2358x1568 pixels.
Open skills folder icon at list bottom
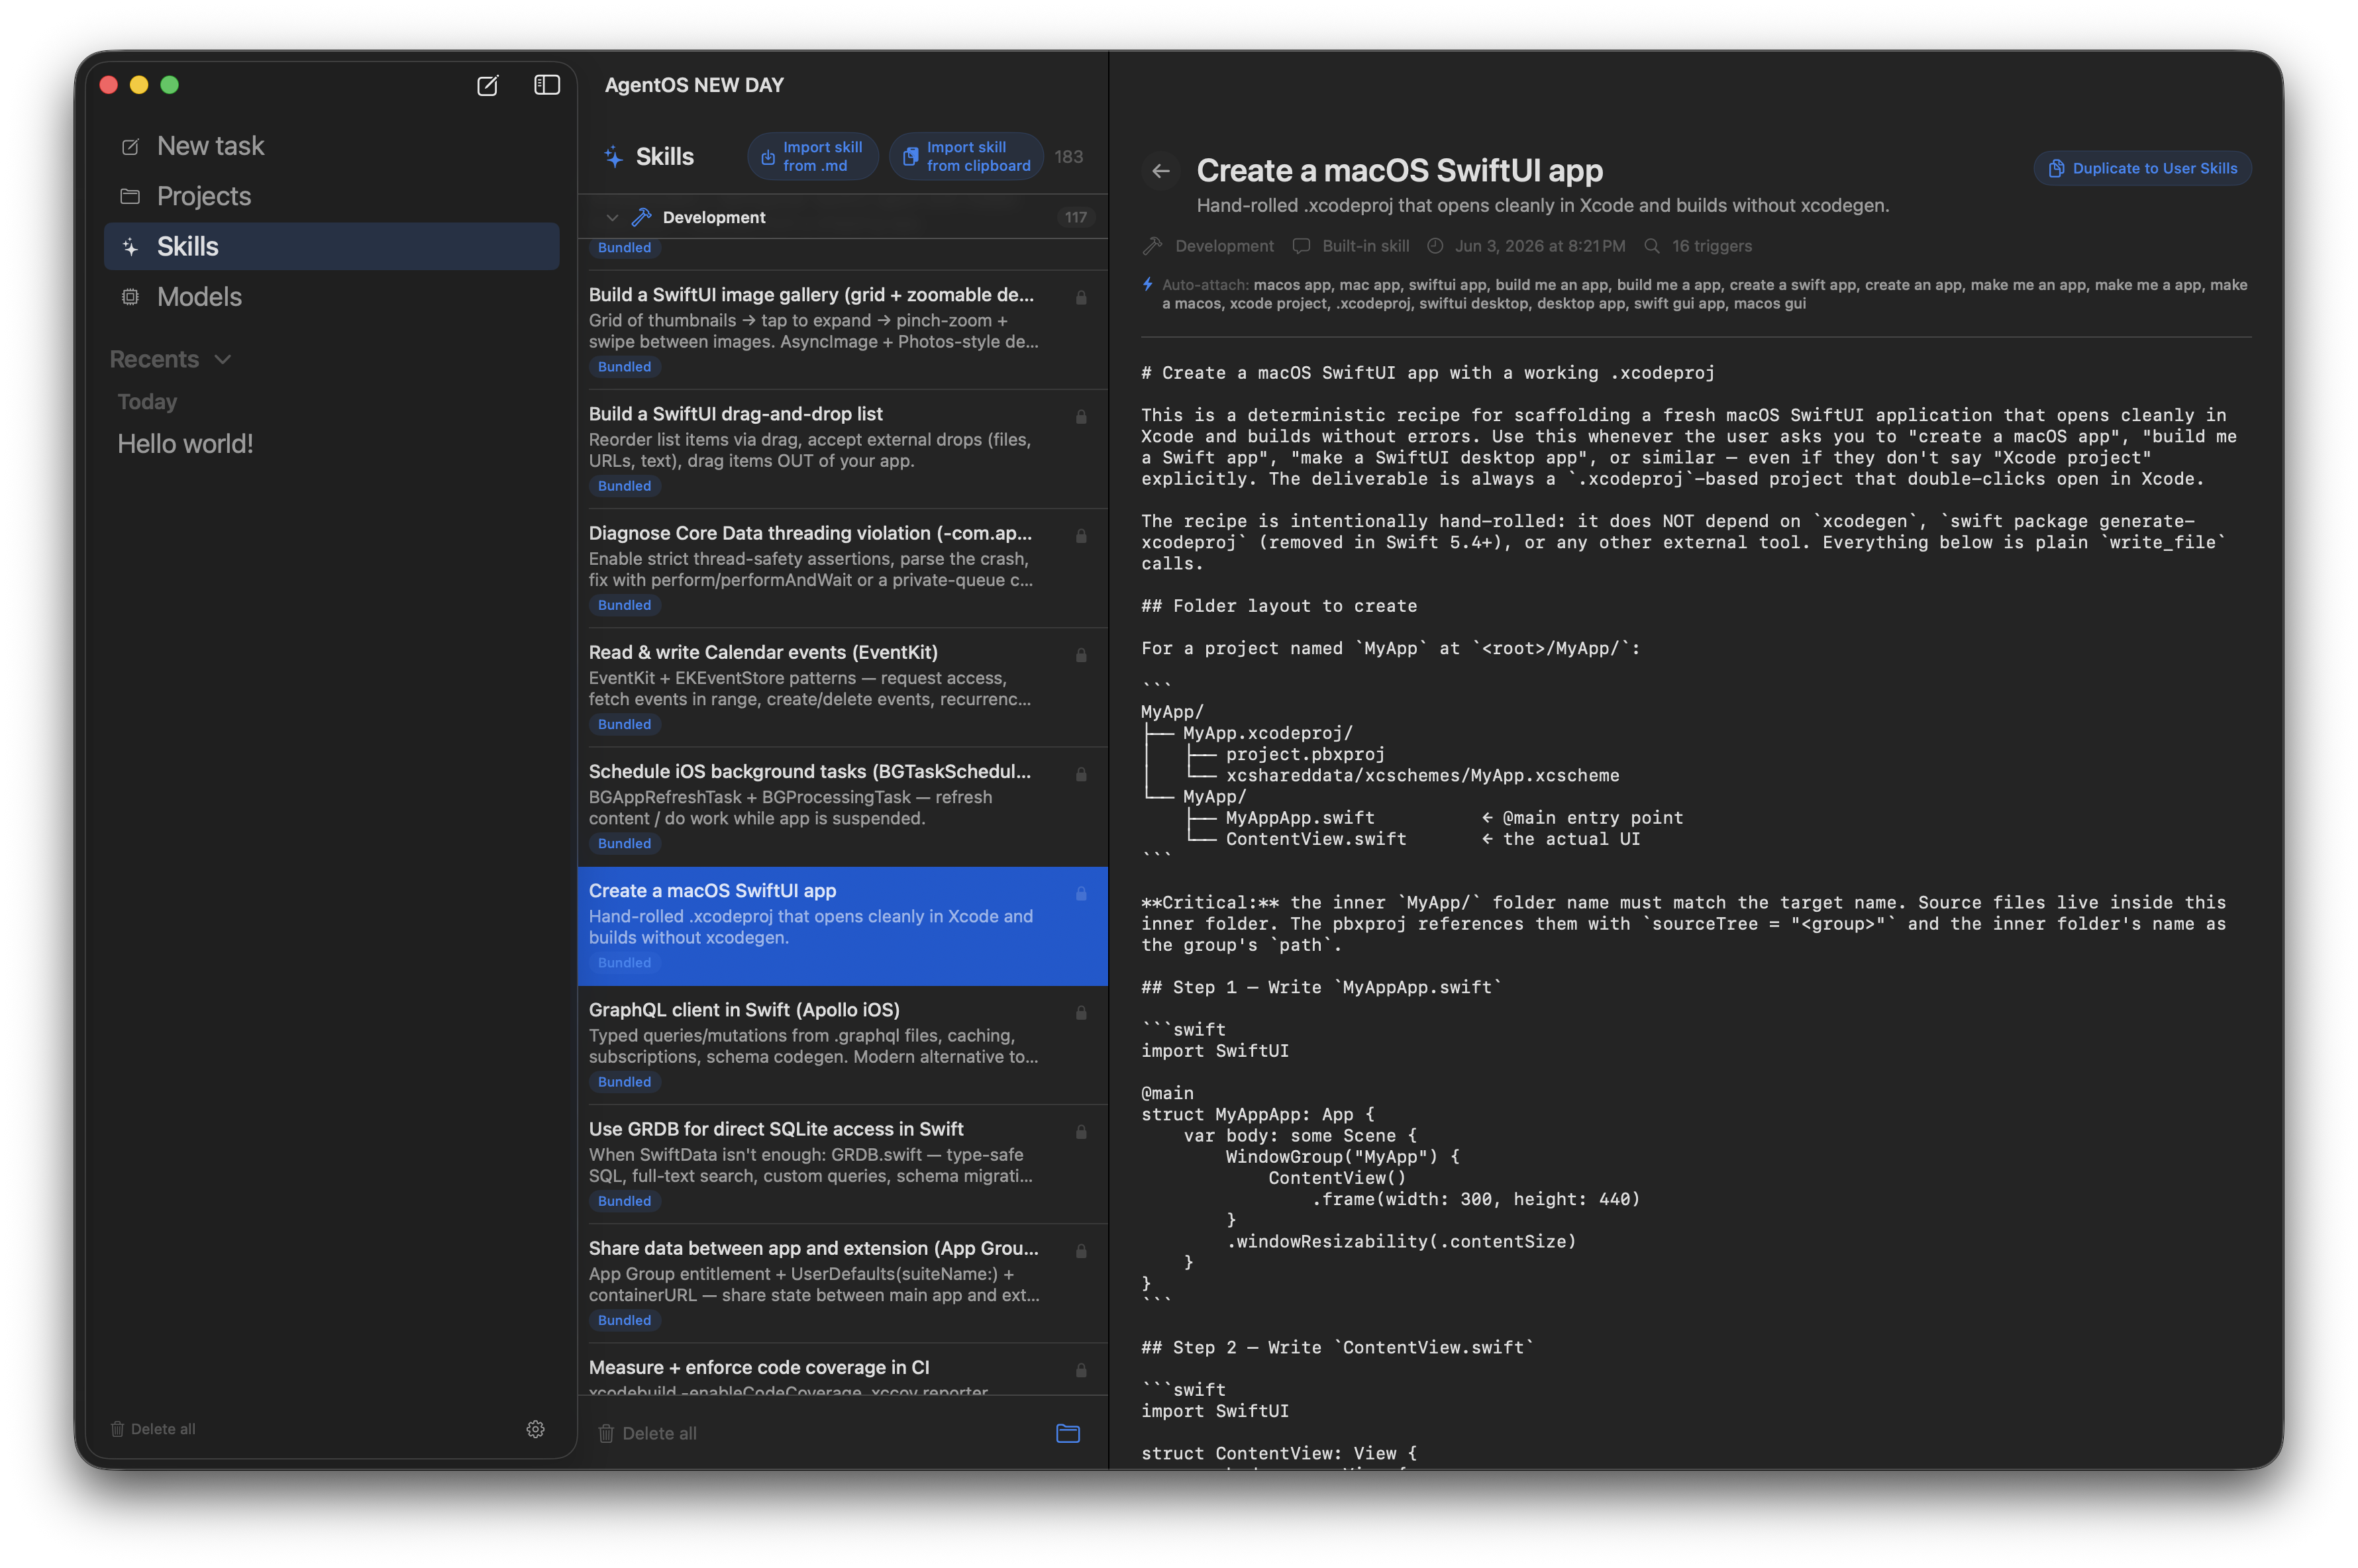point(1067,1433)
